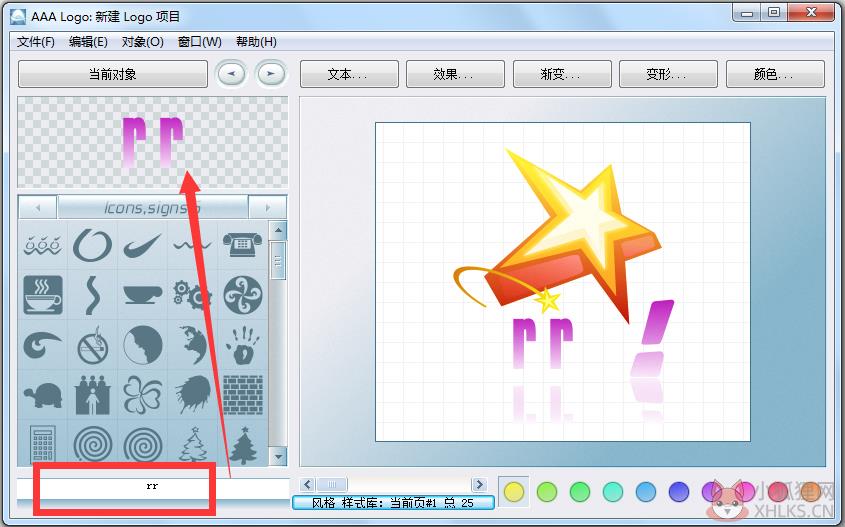Image resolution: width=845 pixels, height=527 pixels.
Task: Select the swirl pinwheel circle icon
Action: pyautogui.click(x=243, y=295)
